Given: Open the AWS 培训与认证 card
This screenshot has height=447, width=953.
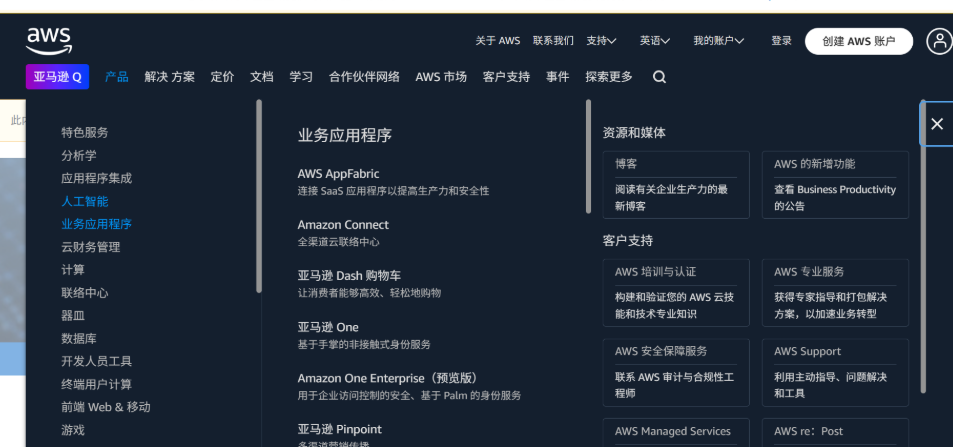Looking at the screenshot, I should (x=676, y=293).
